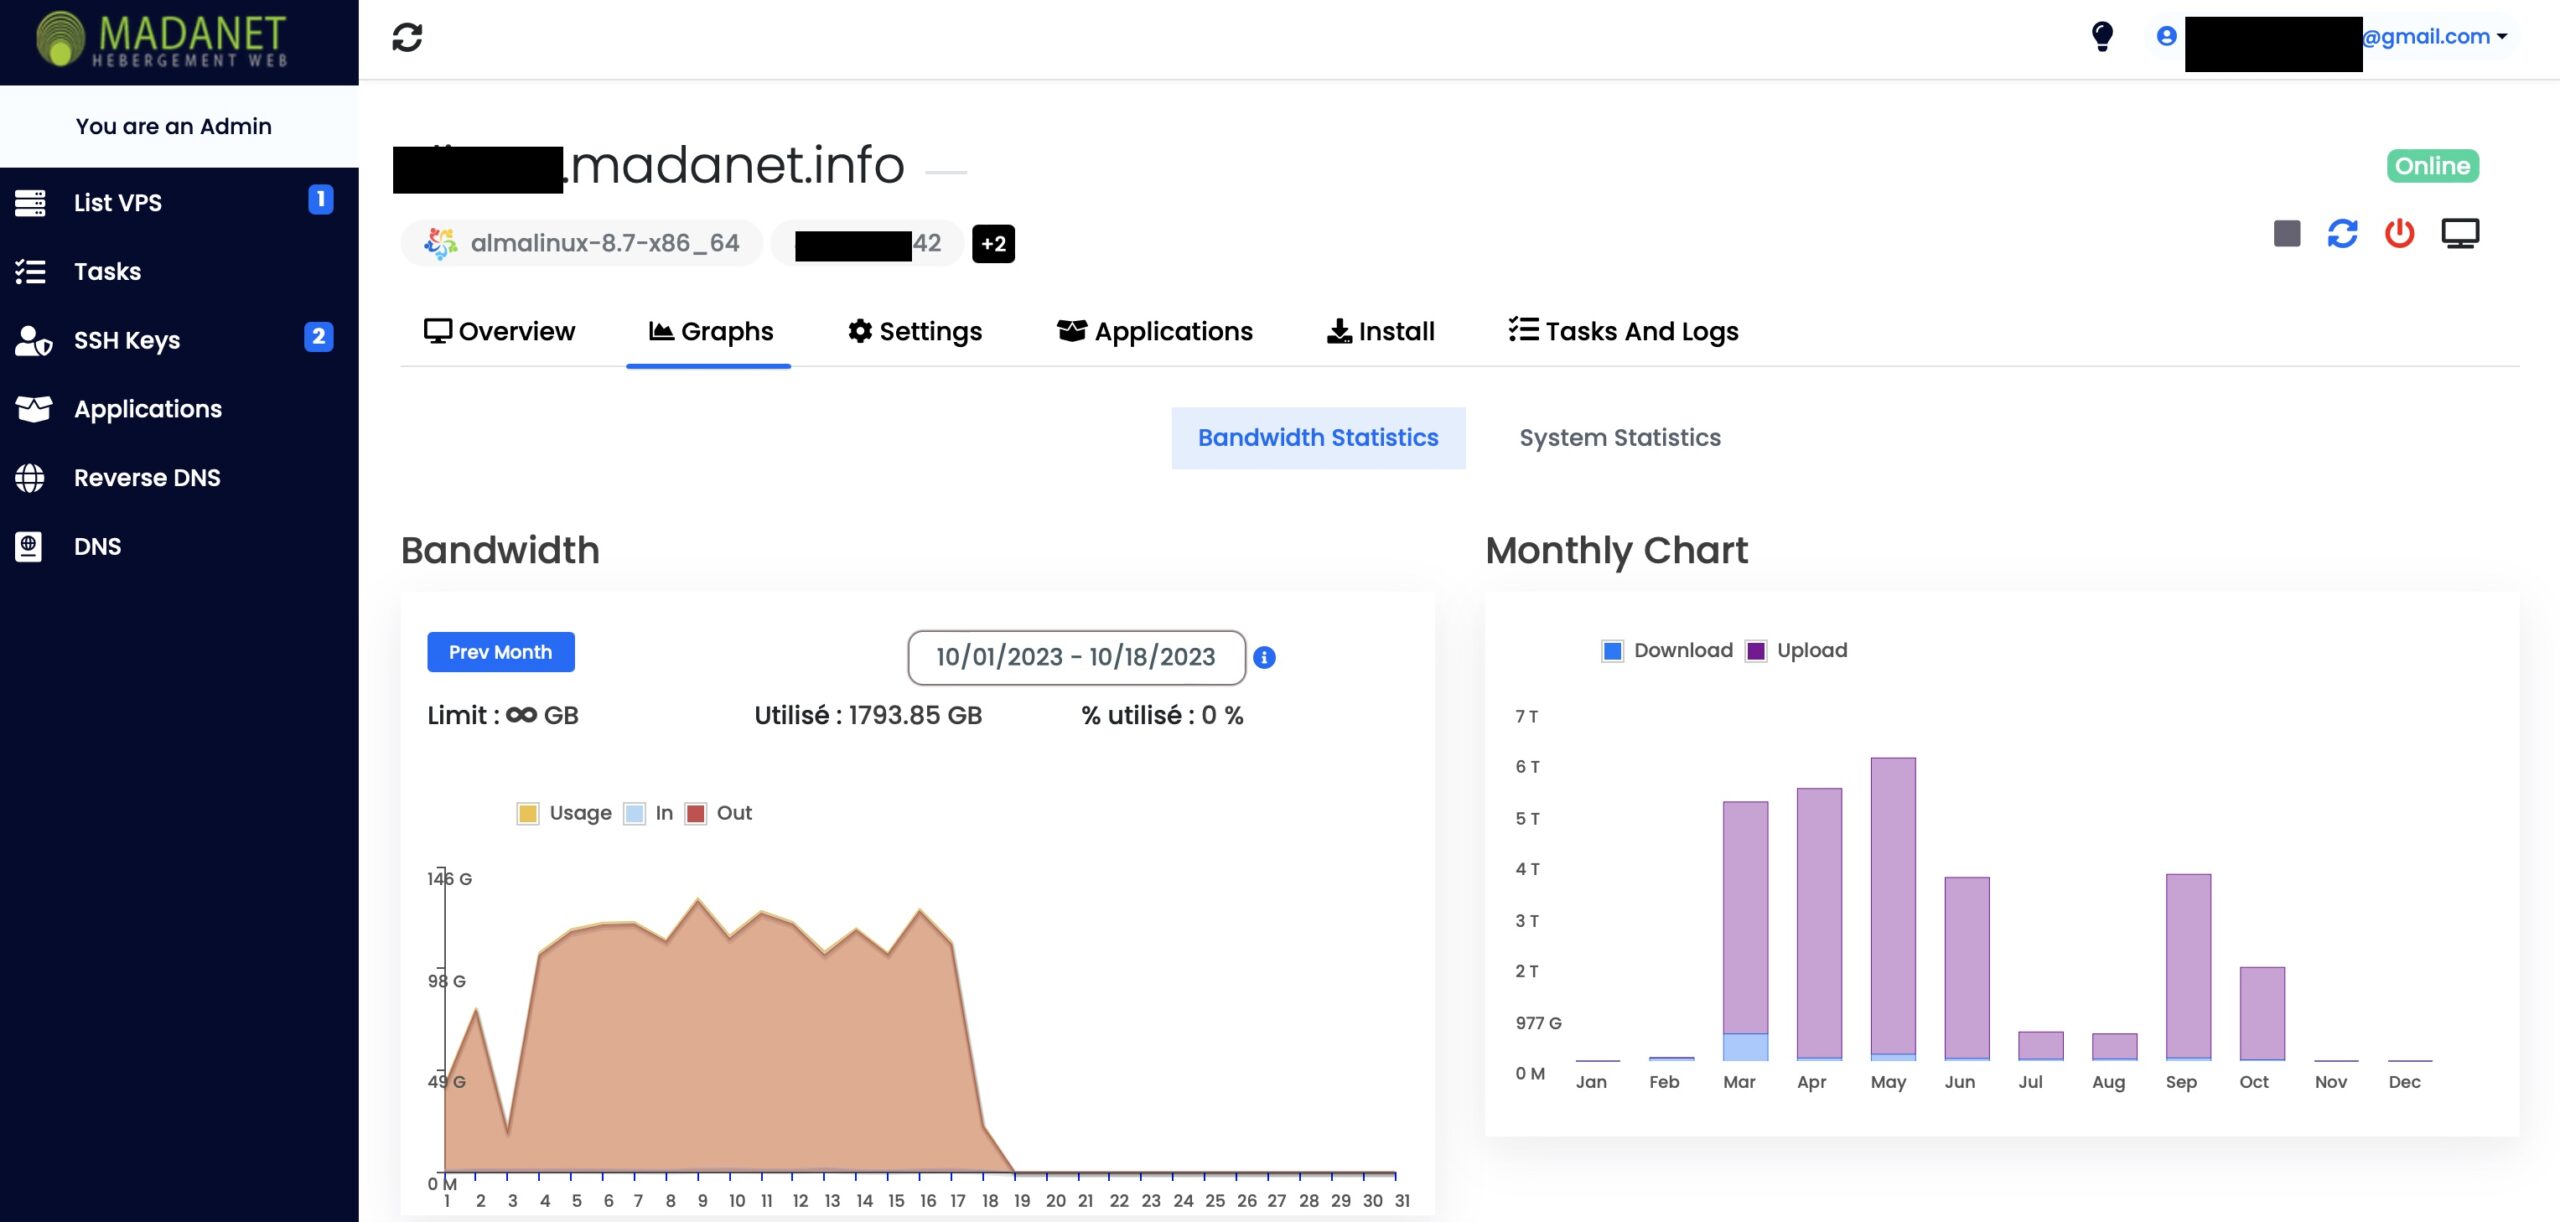Switch to the Graphs tab
The width and height of the screenshot is (2560, 1222).
[710, 331]
